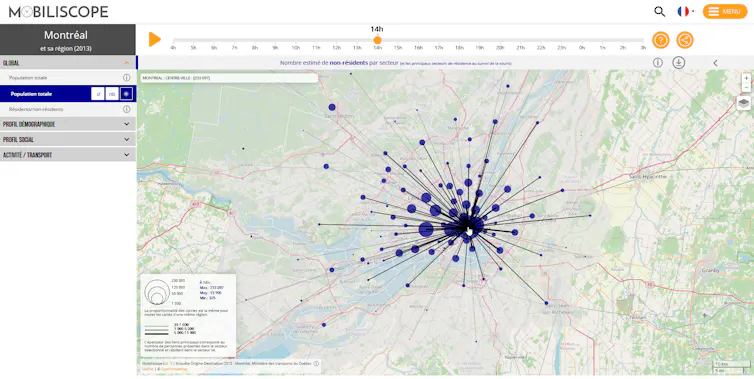Show info for Résidents/non-résidents
Screen dimensions: 754x379
click(126, 109)
